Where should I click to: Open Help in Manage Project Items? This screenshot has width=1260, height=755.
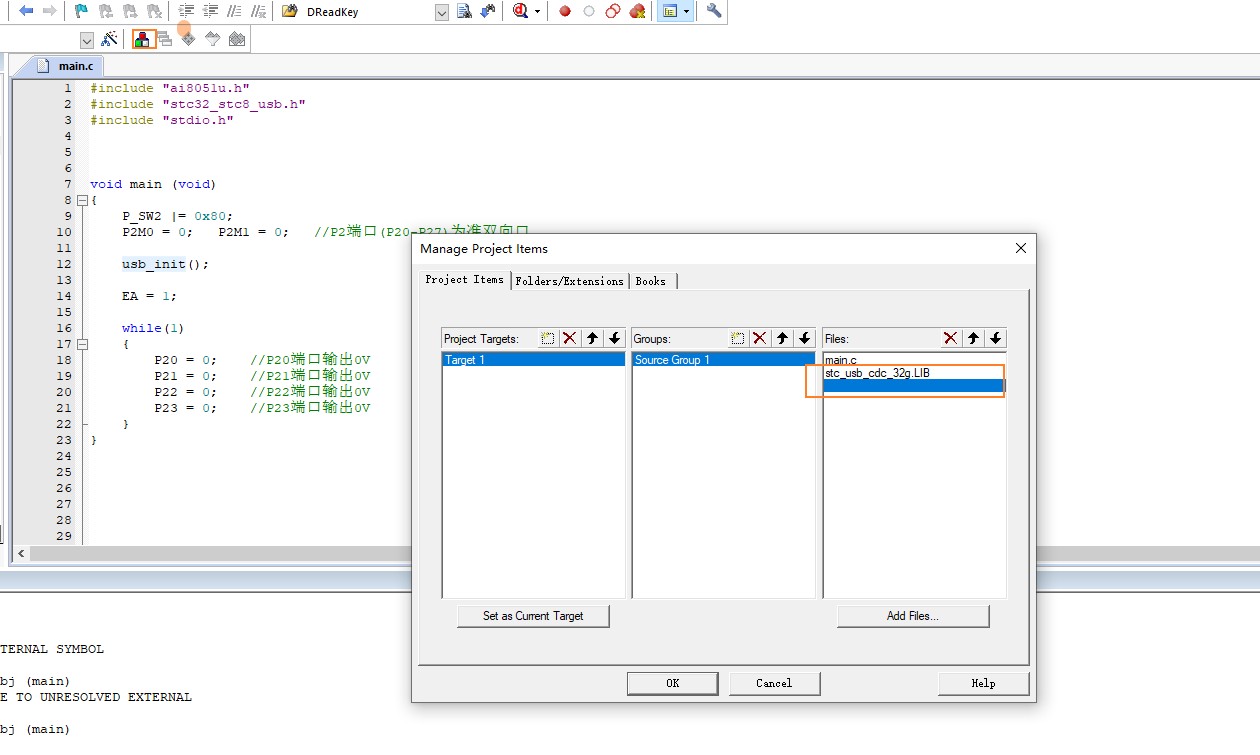pyautogui.click(x=983, y=683)
